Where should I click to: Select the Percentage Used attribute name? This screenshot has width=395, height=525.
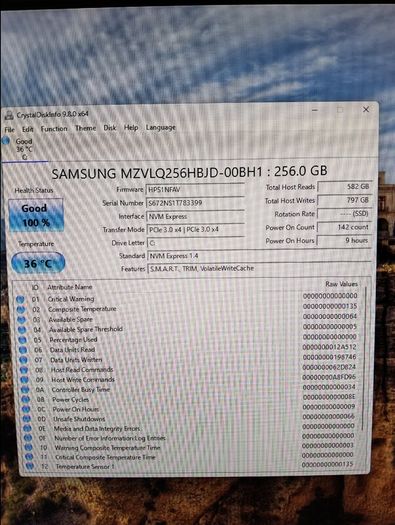(73, 340)
